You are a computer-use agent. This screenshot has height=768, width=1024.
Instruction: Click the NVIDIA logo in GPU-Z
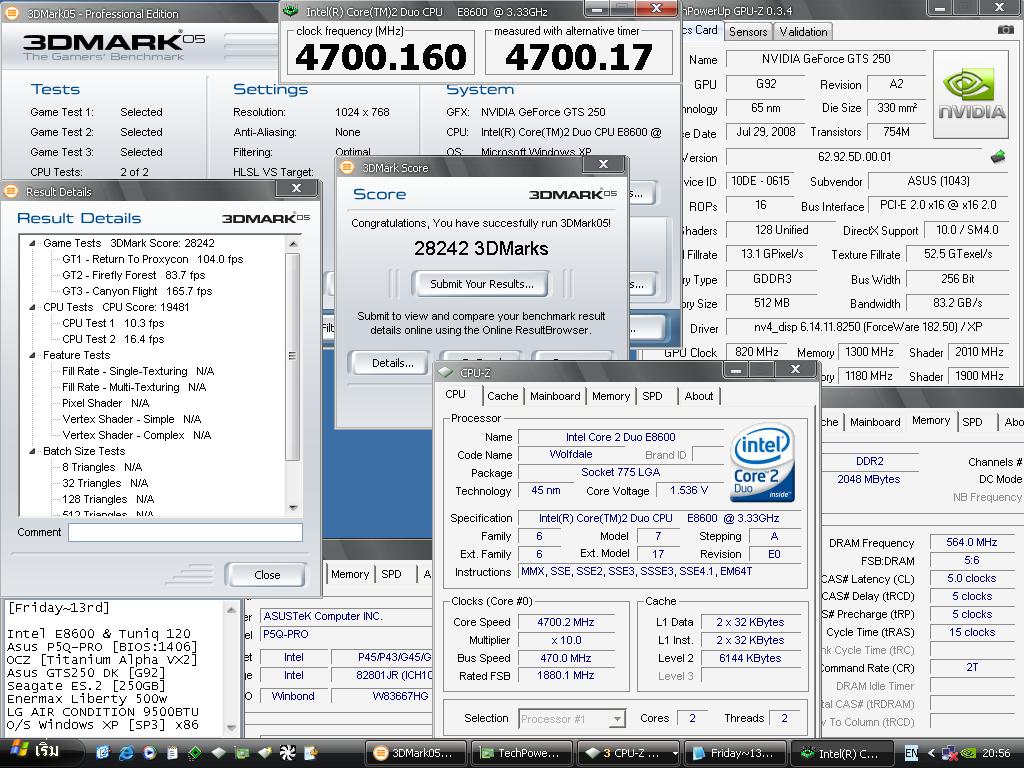pyautogui.click(x=972, y=95)
